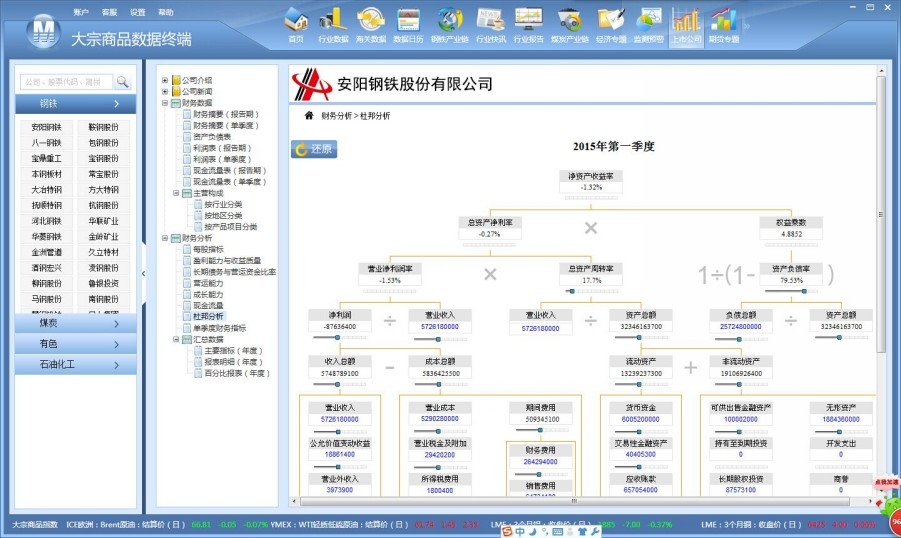Viewport: 901px width, 538px height.
Task: Open the 账户 menu
Action: point(81,12)
